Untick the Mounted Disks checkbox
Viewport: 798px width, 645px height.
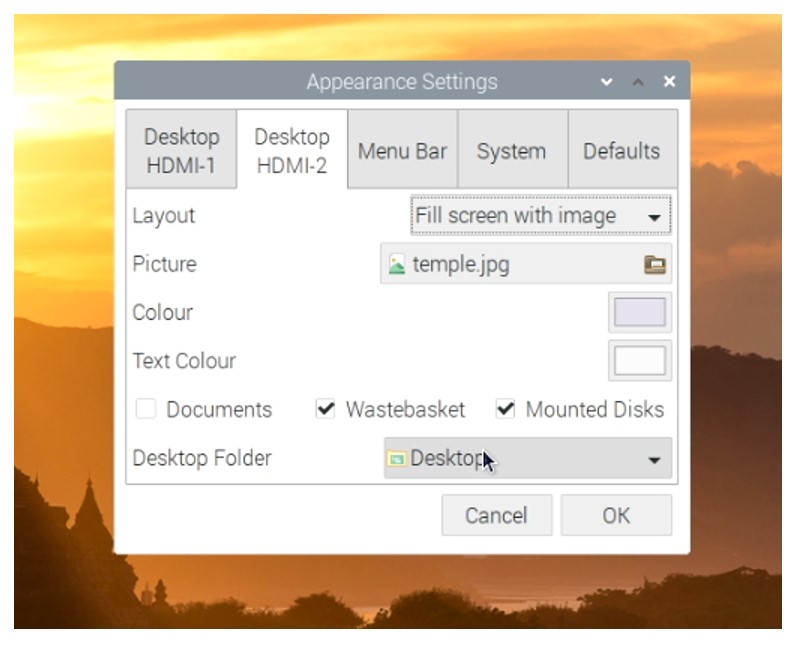505,409
